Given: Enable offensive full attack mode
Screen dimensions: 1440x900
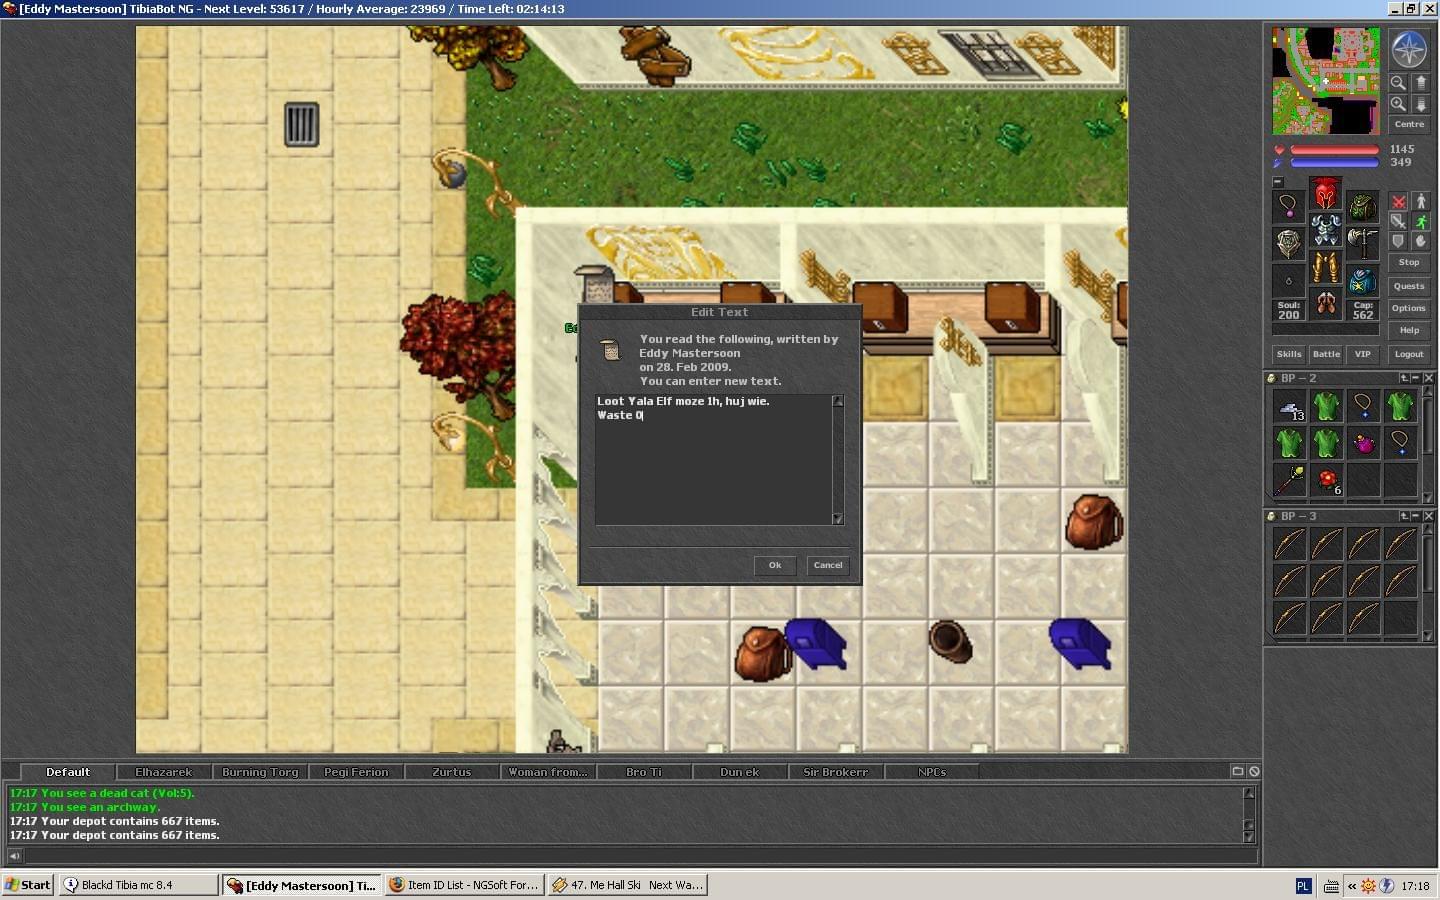Looking at the screenshot, I should click(x=1398, y=201).
